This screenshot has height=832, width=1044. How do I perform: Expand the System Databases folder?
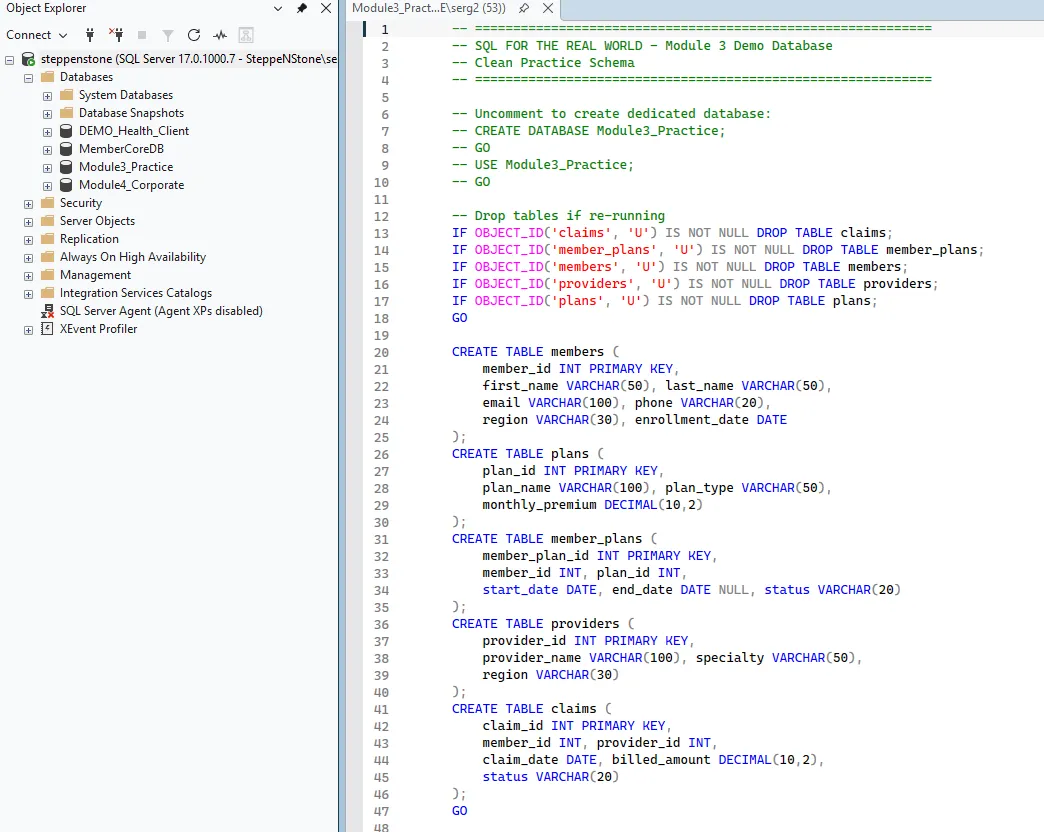pos(47,95)
